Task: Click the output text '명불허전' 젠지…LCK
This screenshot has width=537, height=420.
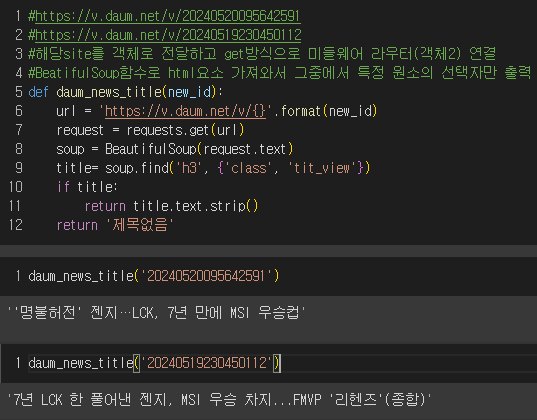Action: click(157, 313)
